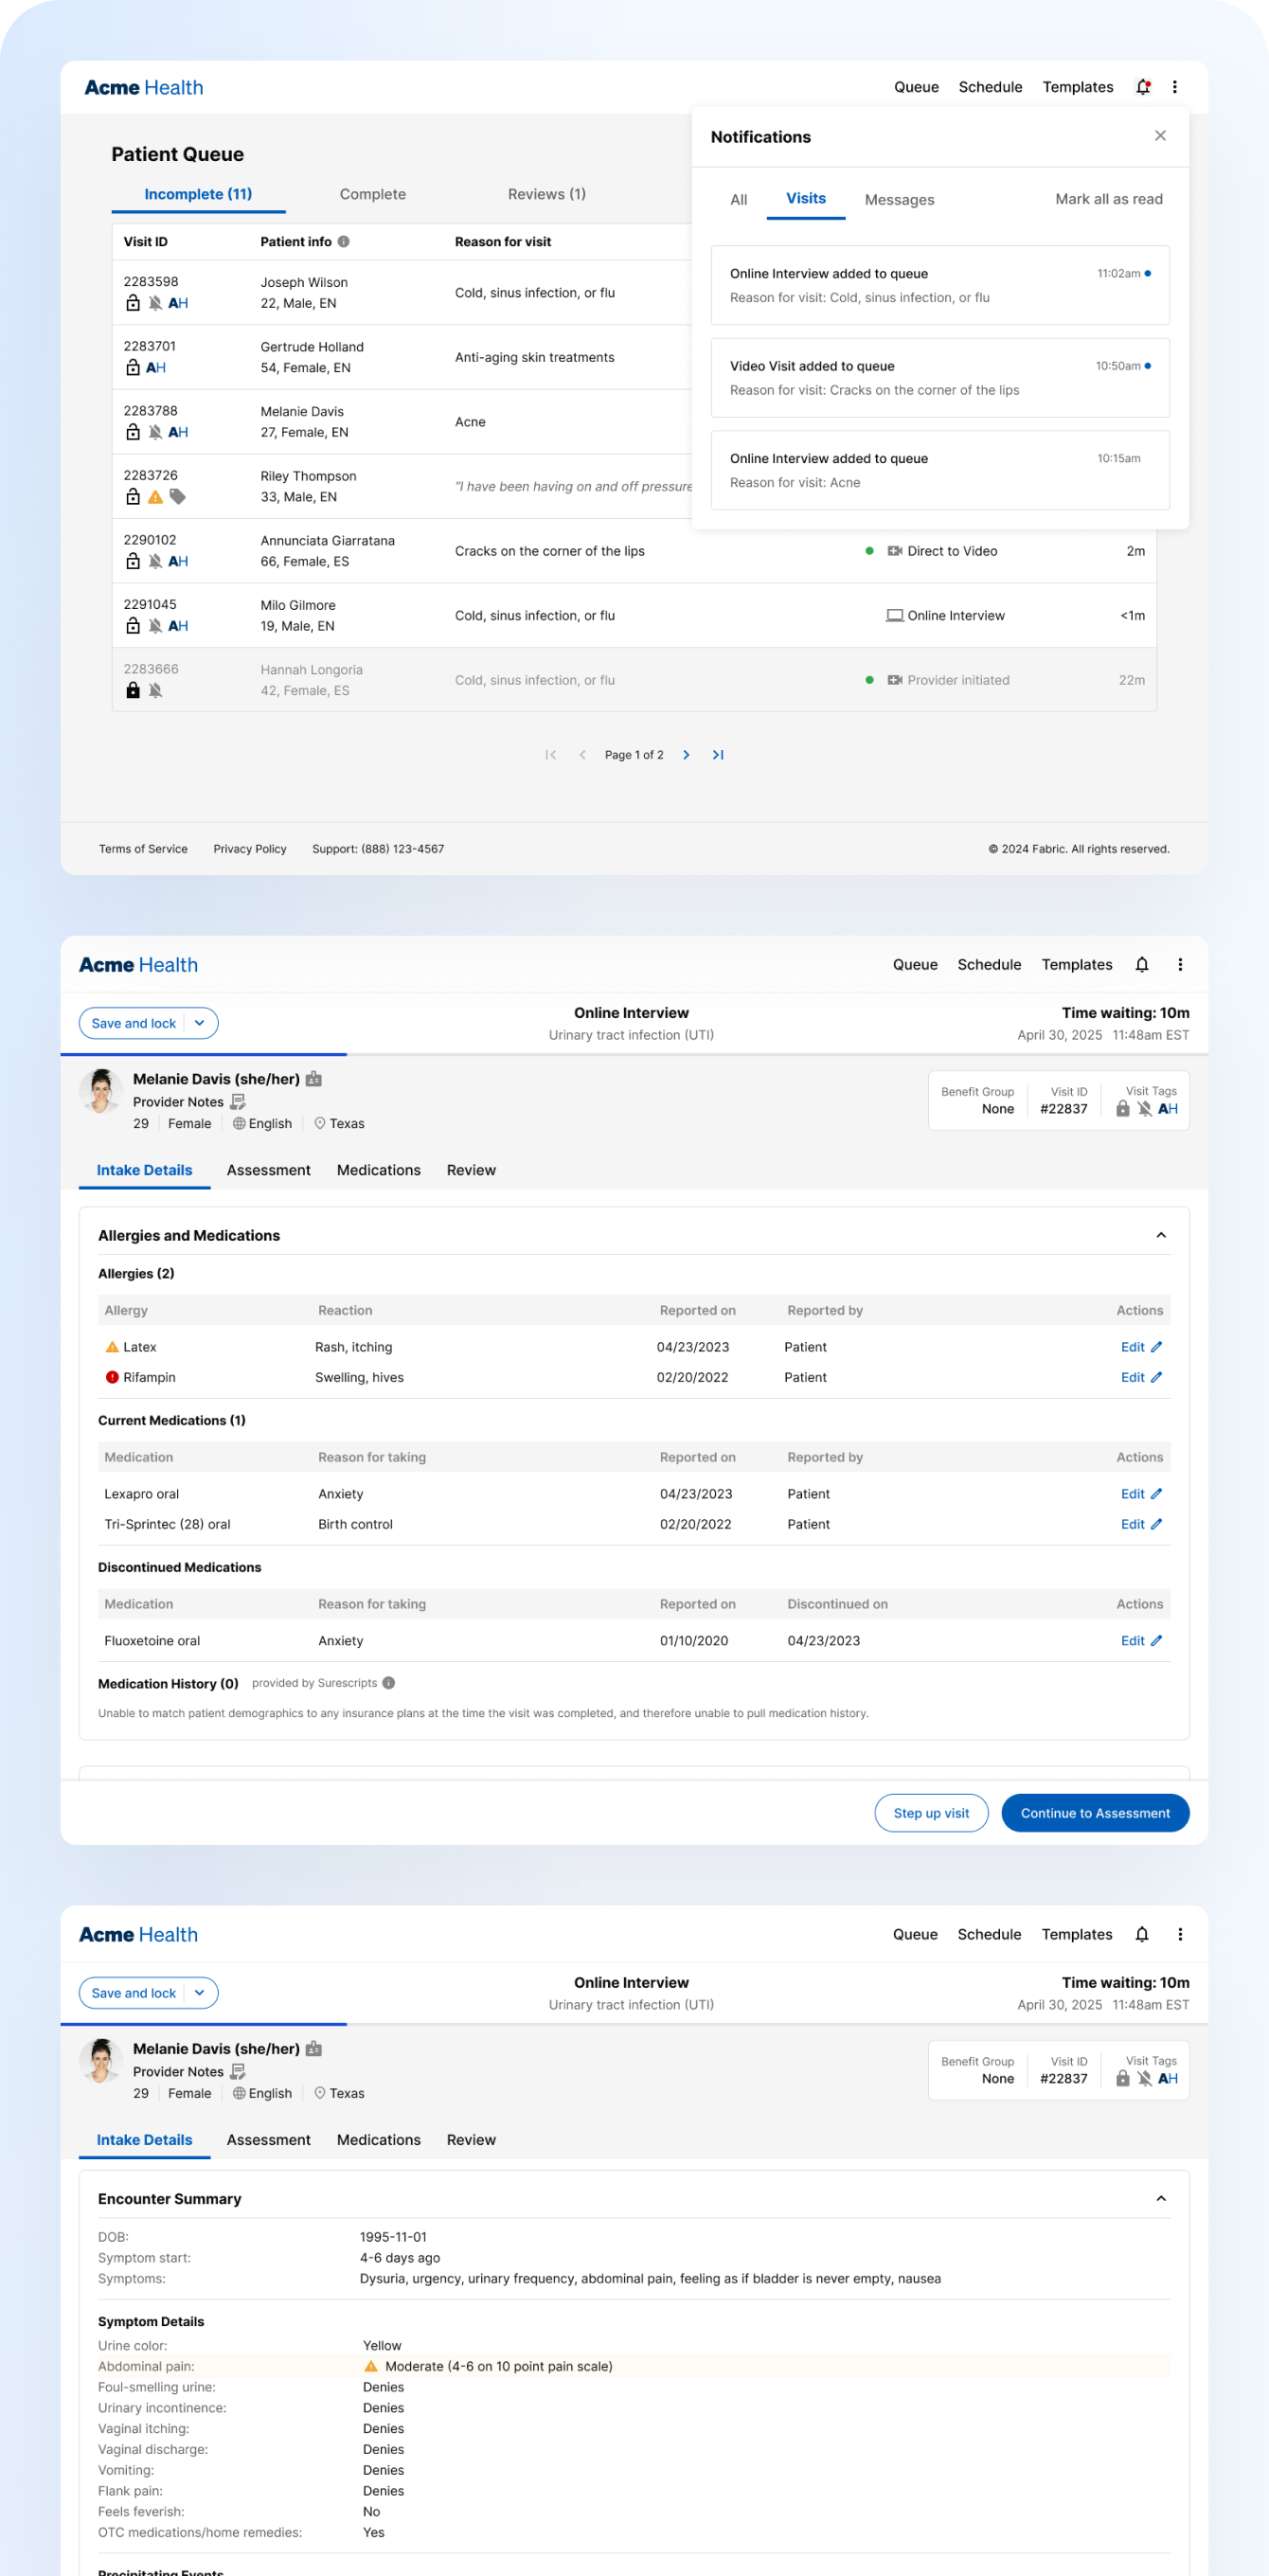
Task: Open Save and lock dropdown arrow, Encounter Summary screen
Action: 200,1993
